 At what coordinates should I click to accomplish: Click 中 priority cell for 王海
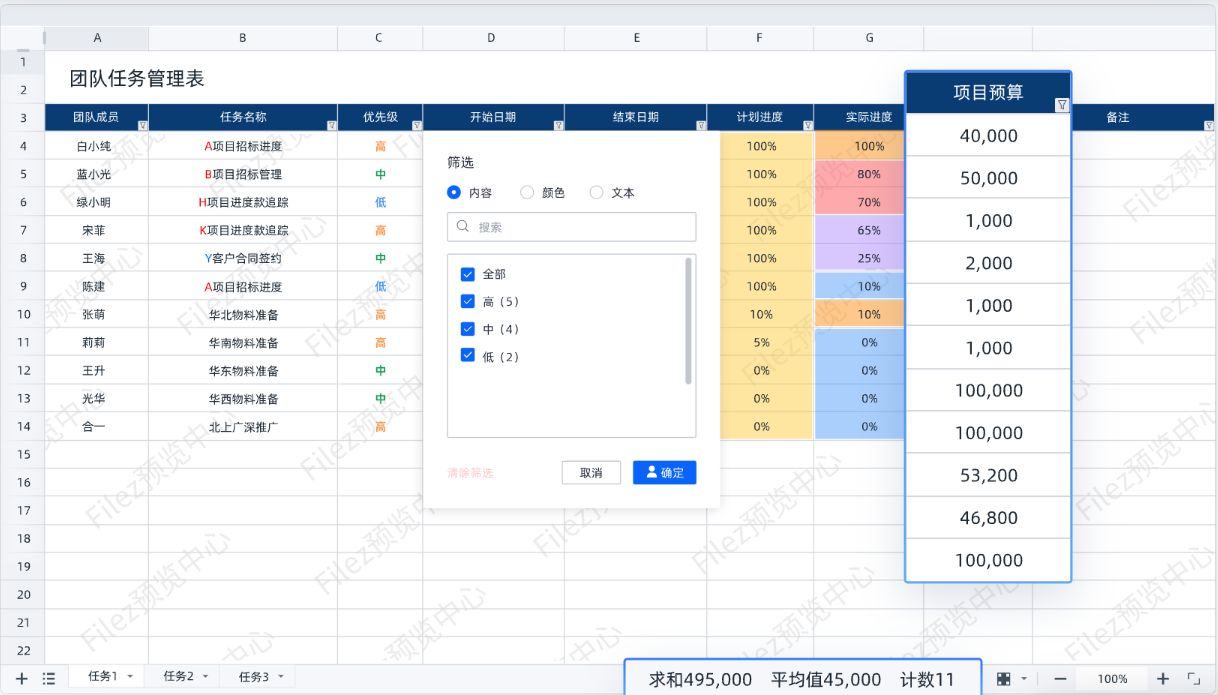[x=380, y=258]
